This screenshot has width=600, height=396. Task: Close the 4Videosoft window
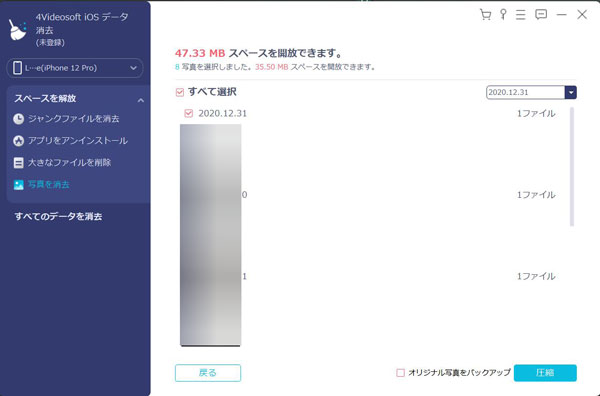click(582, 15)
